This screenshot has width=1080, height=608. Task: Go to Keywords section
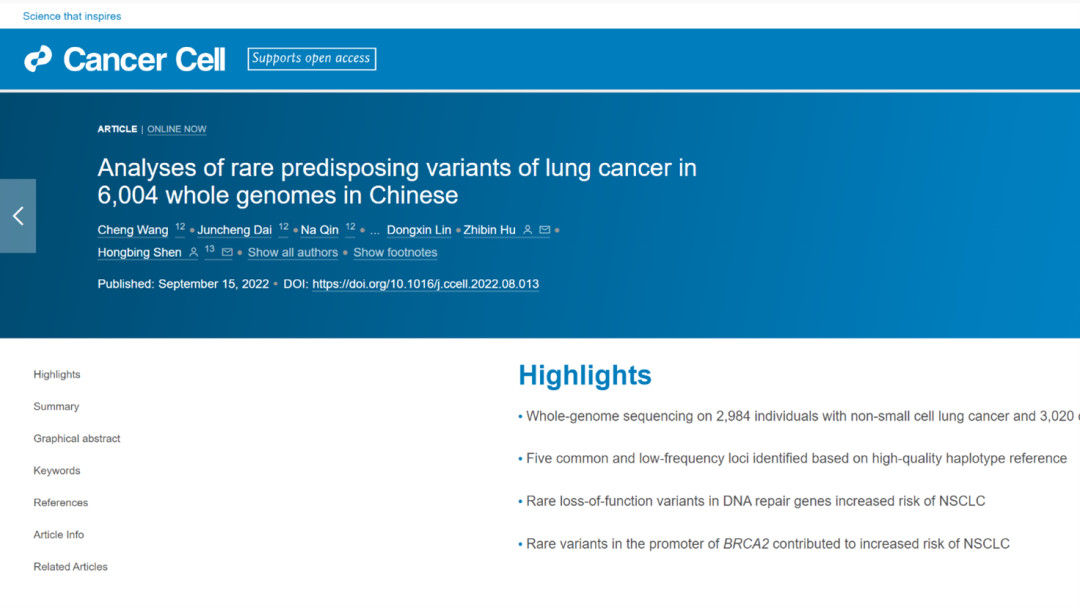point(57,471)
